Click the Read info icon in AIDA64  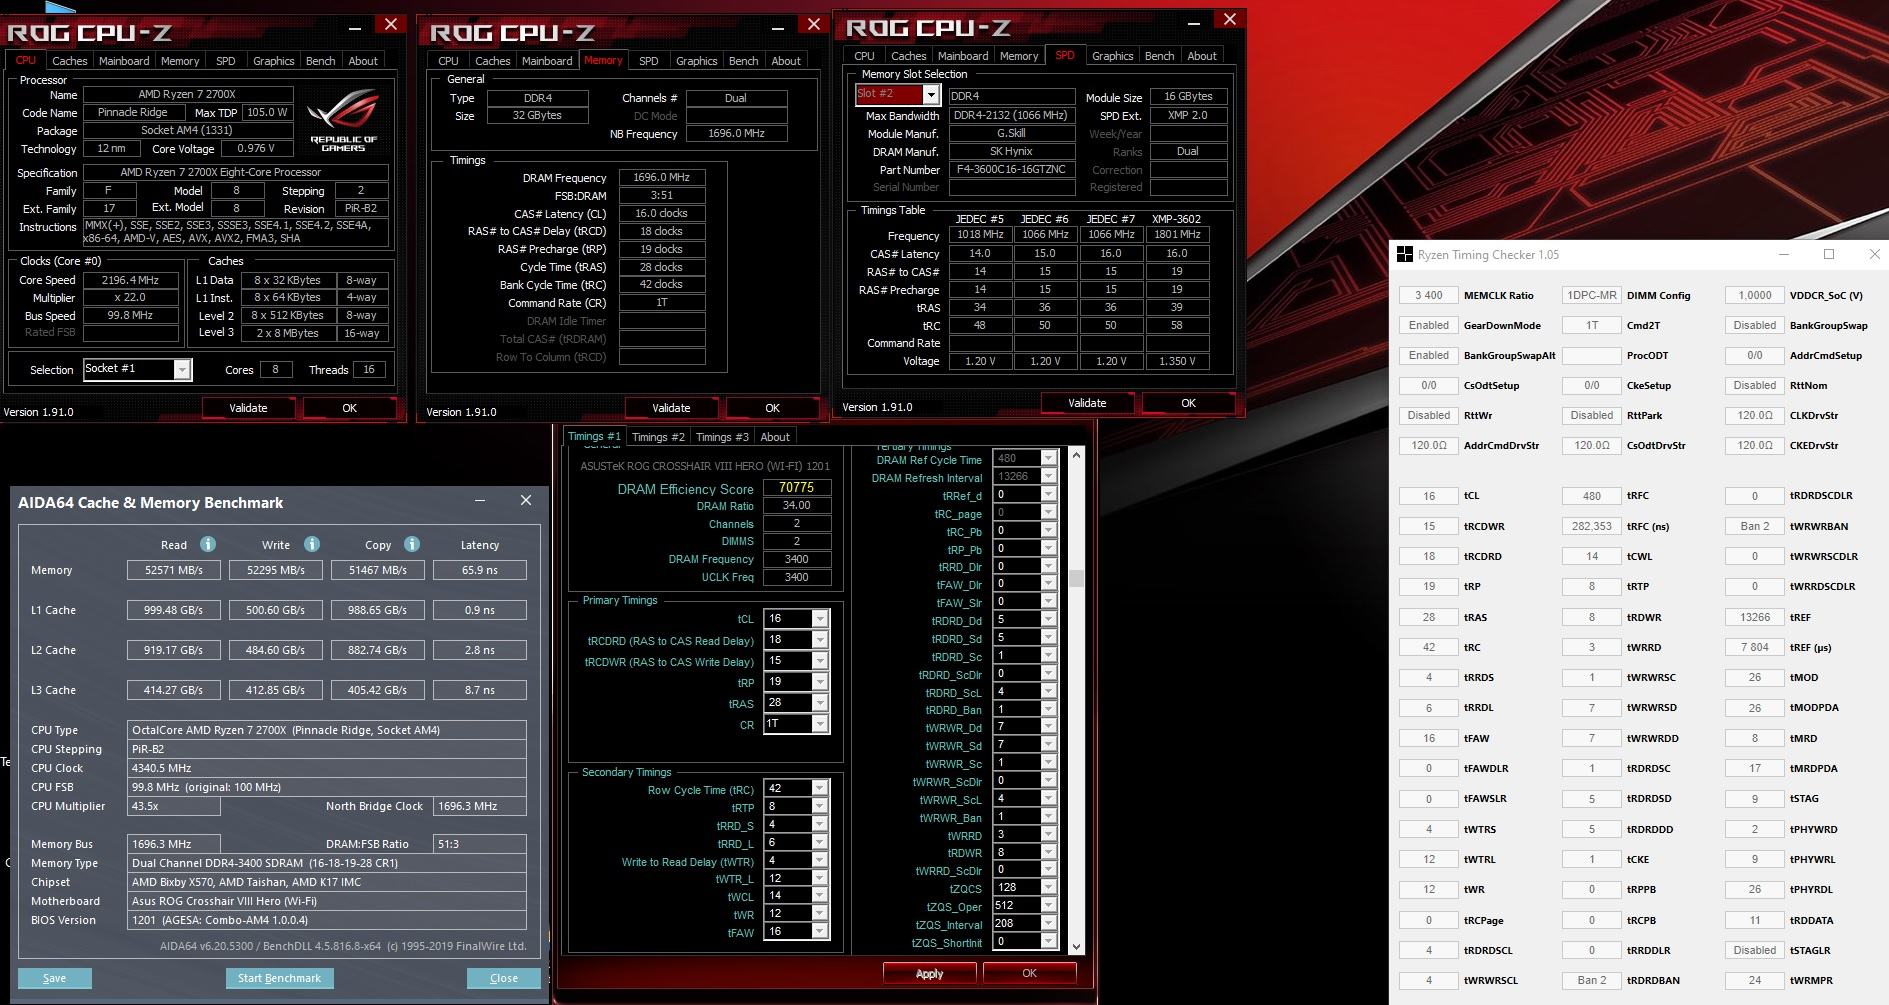(208, 544)
